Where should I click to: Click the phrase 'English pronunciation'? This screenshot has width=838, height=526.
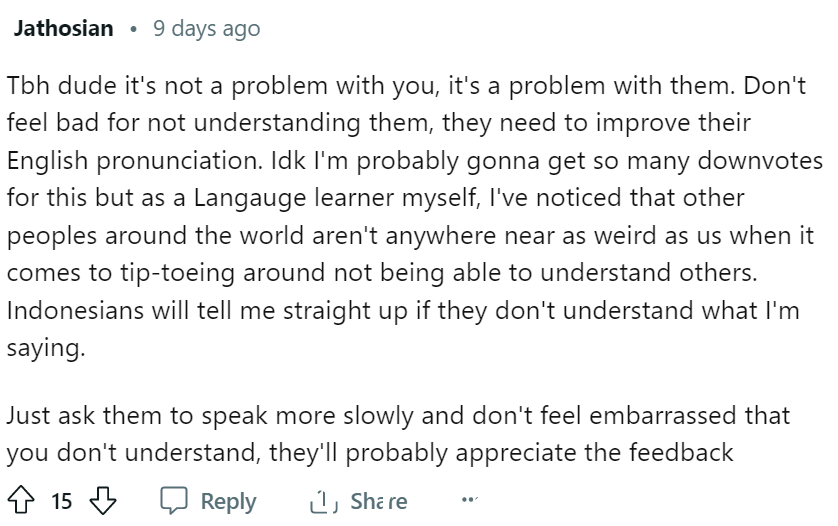tap(135, 160)
